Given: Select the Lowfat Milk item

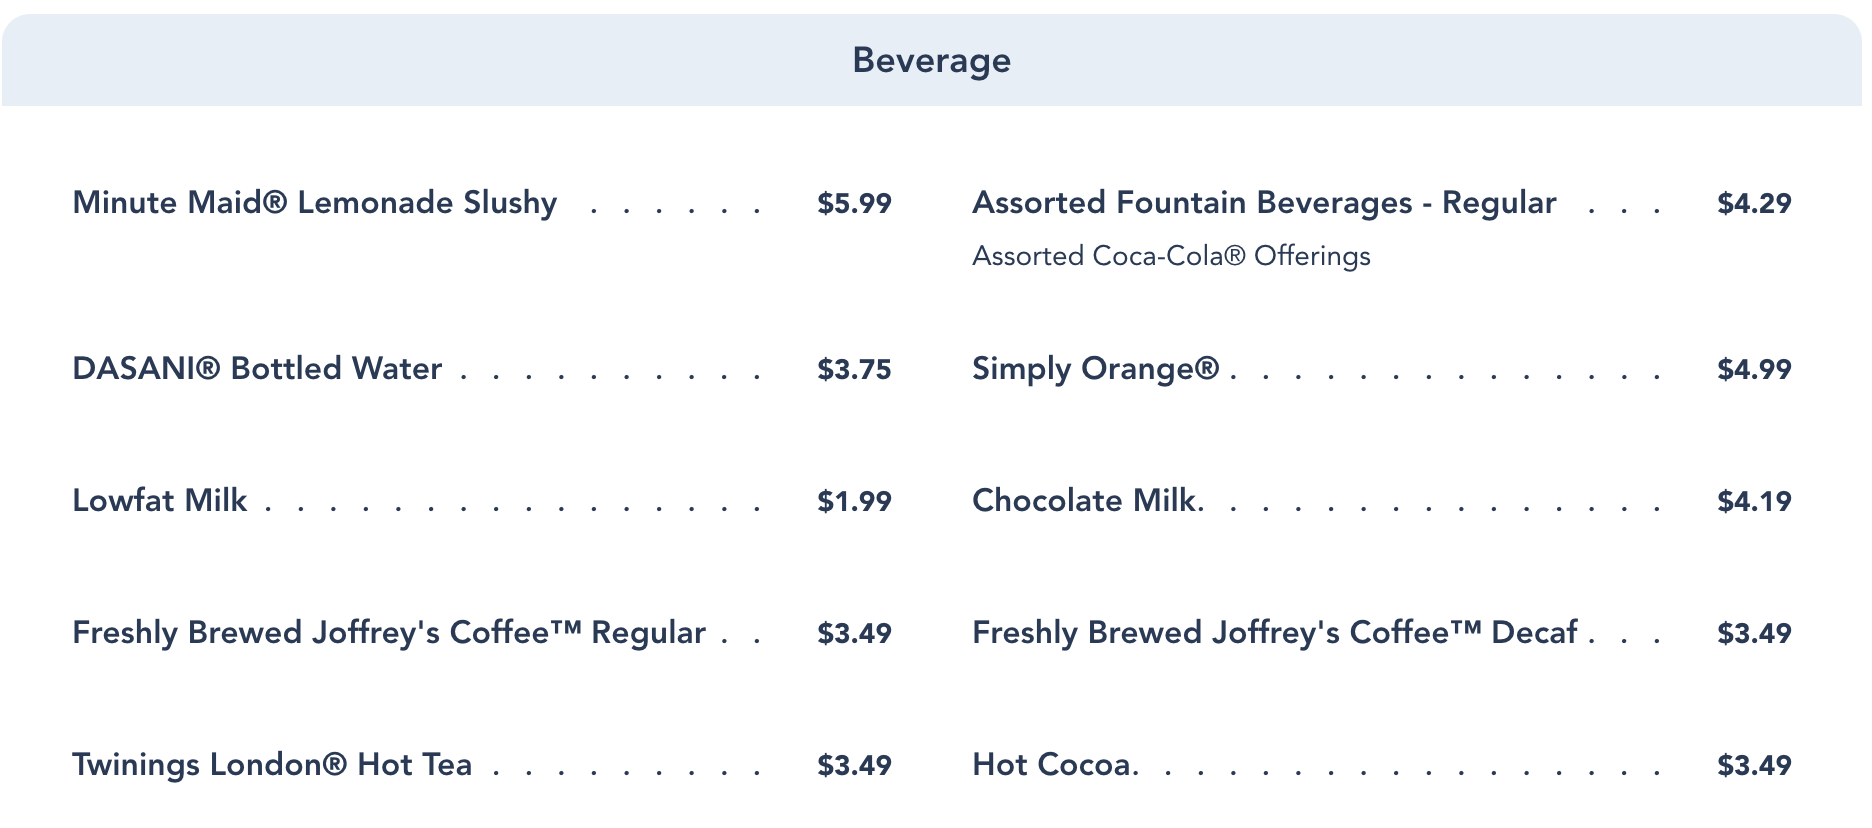Looking at the screenshot, I should pos(160,501).
